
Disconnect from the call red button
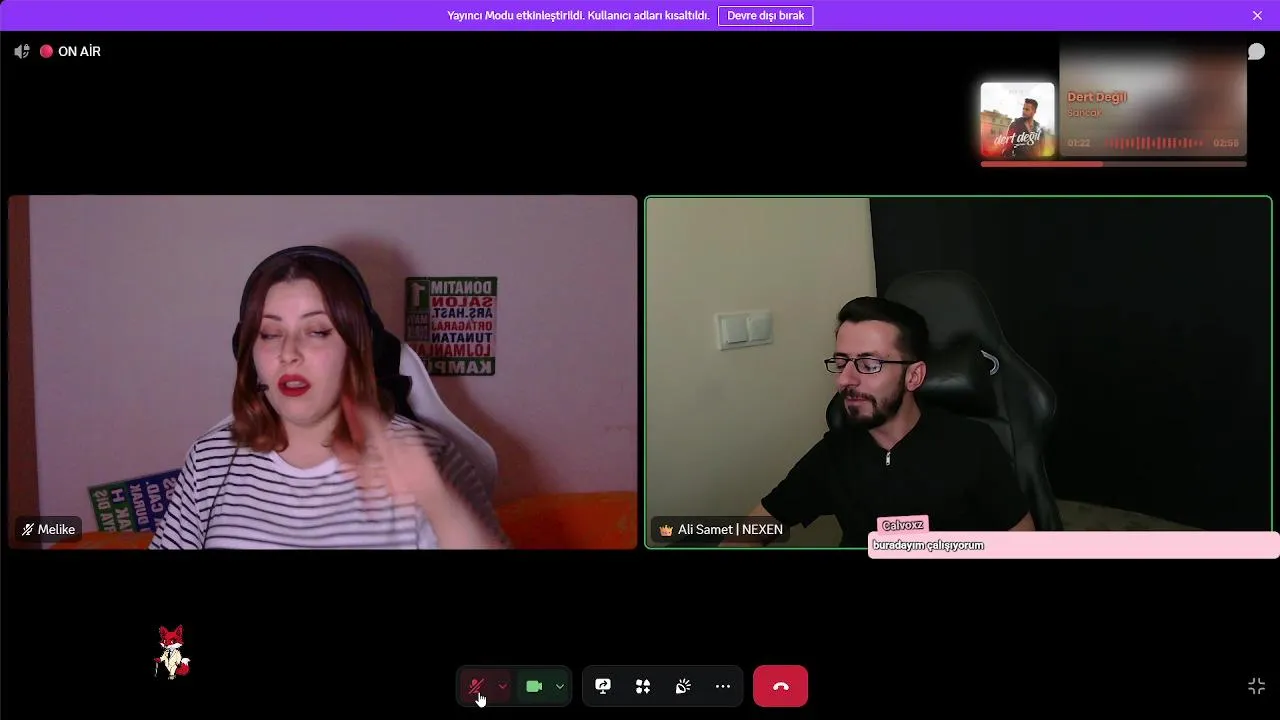pyautogui.click(x=780, y=686)
